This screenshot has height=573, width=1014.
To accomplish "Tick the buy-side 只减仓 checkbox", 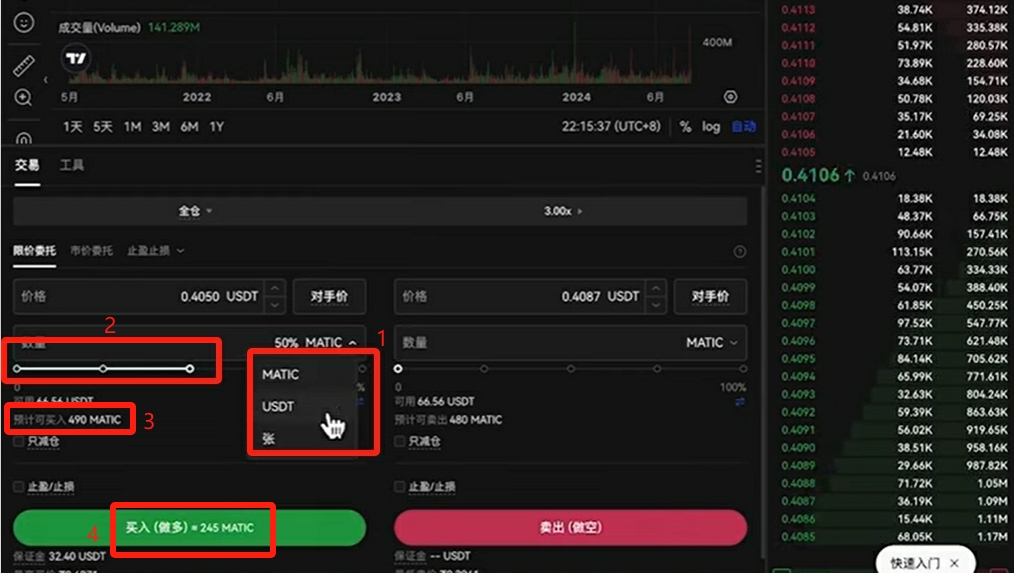I will [x=19, y=442].
